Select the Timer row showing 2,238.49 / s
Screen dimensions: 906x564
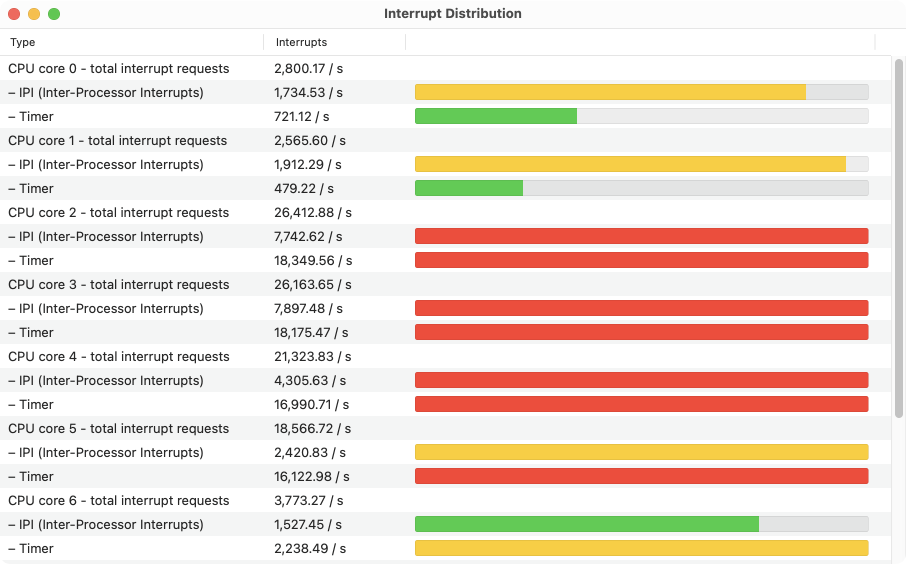(x=445, y=548)
